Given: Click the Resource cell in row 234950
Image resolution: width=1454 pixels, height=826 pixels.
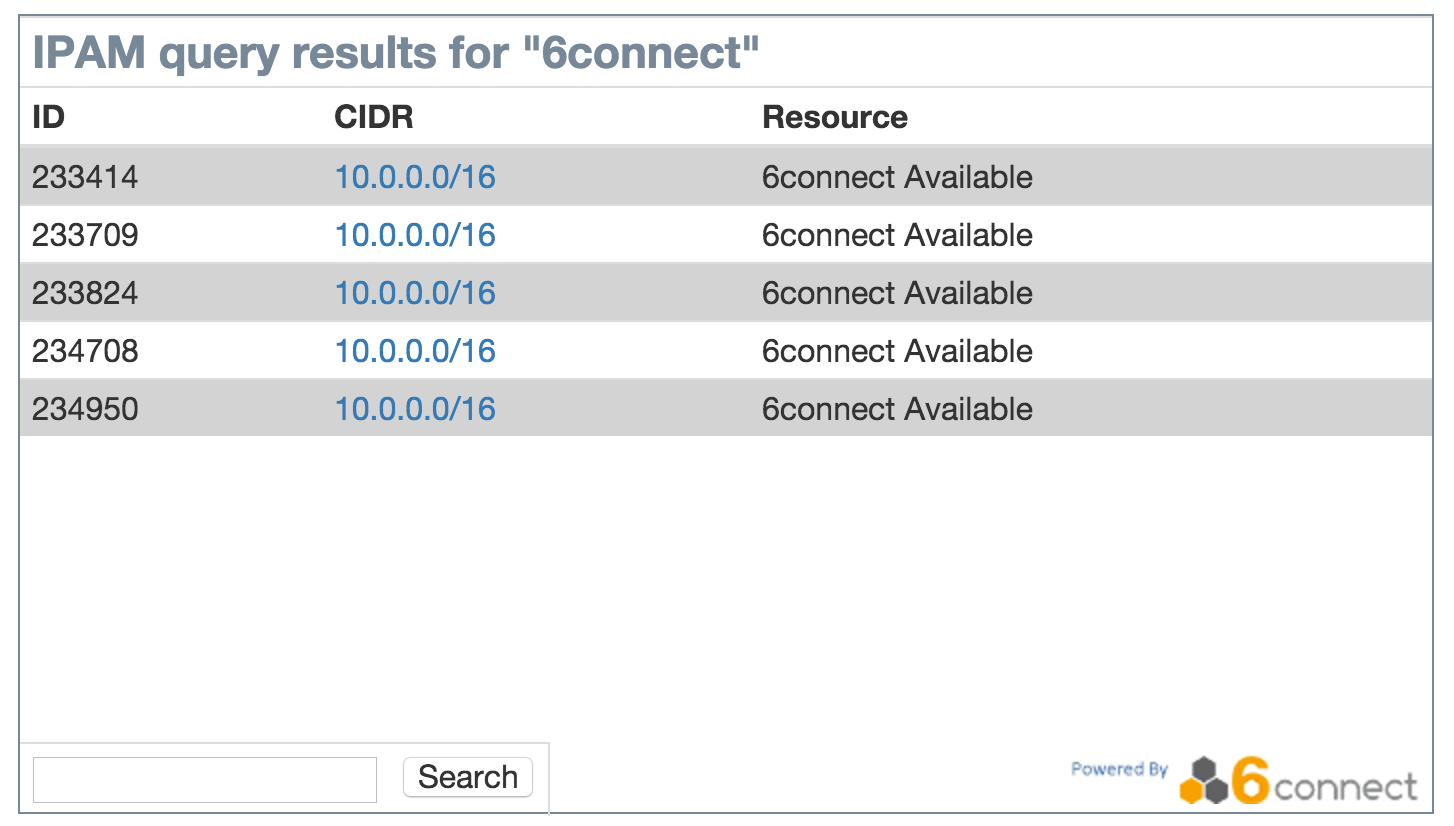Looking at the screenshot, I should coord(897,409).
